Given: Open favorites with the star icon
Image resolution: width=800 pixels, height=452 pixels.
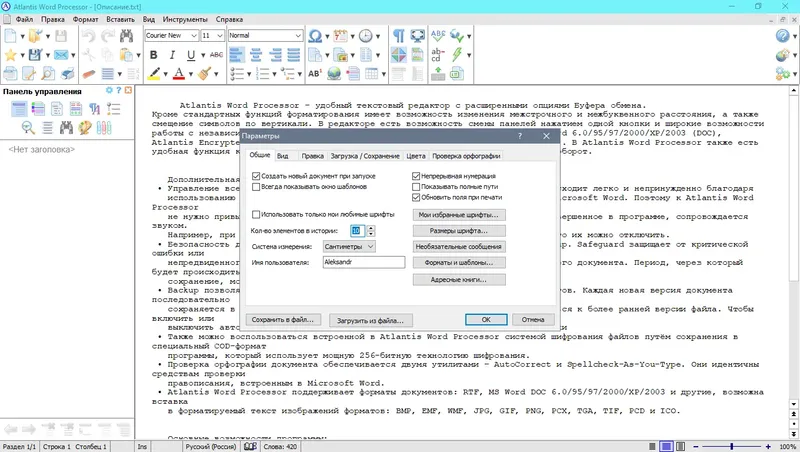Looking at the screenshot, I should pos(10,55).
